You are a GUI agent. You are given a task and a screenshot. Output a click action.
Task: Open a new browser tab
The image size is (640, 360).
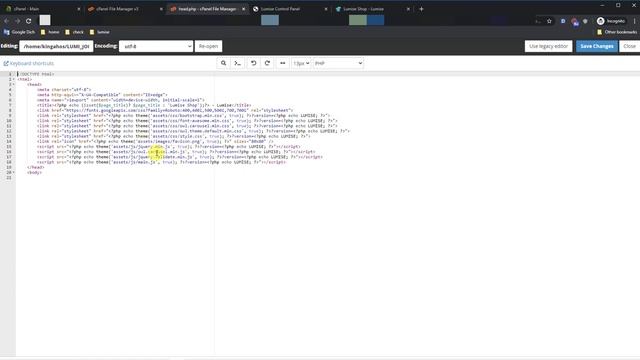[x=421, y=9]
